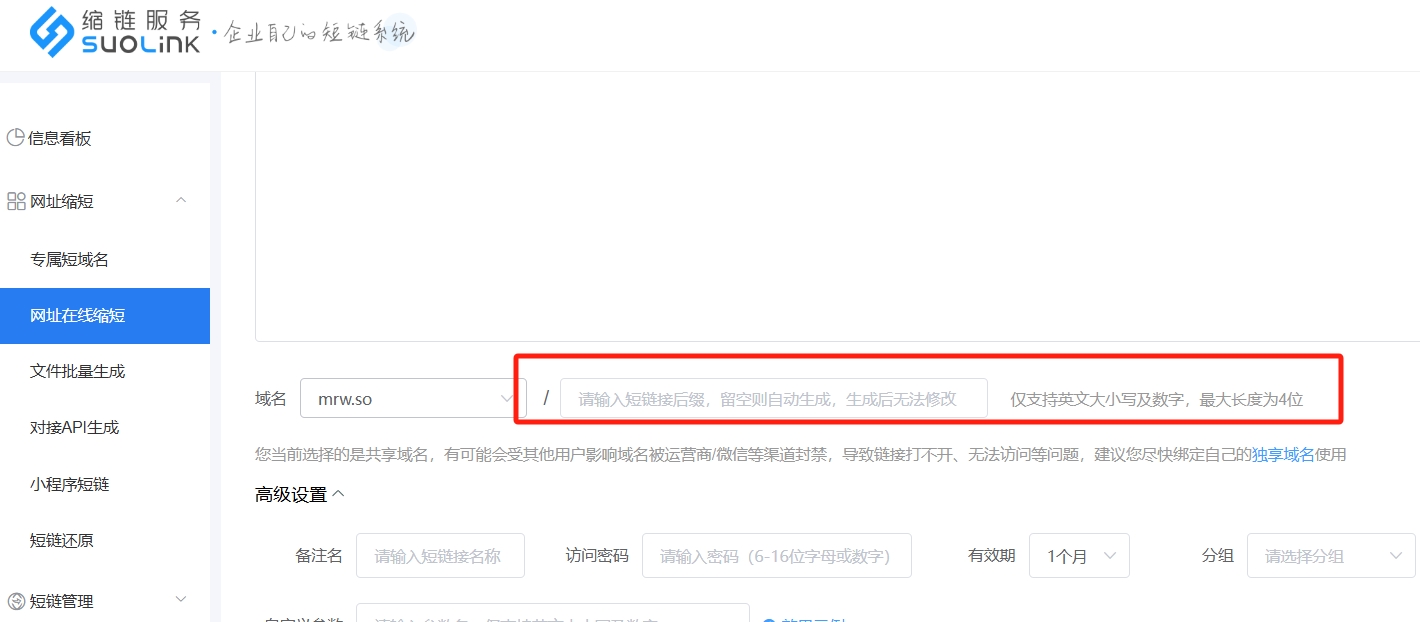
Task: Open 小程序短链 menu item
Action: point(70,484)
